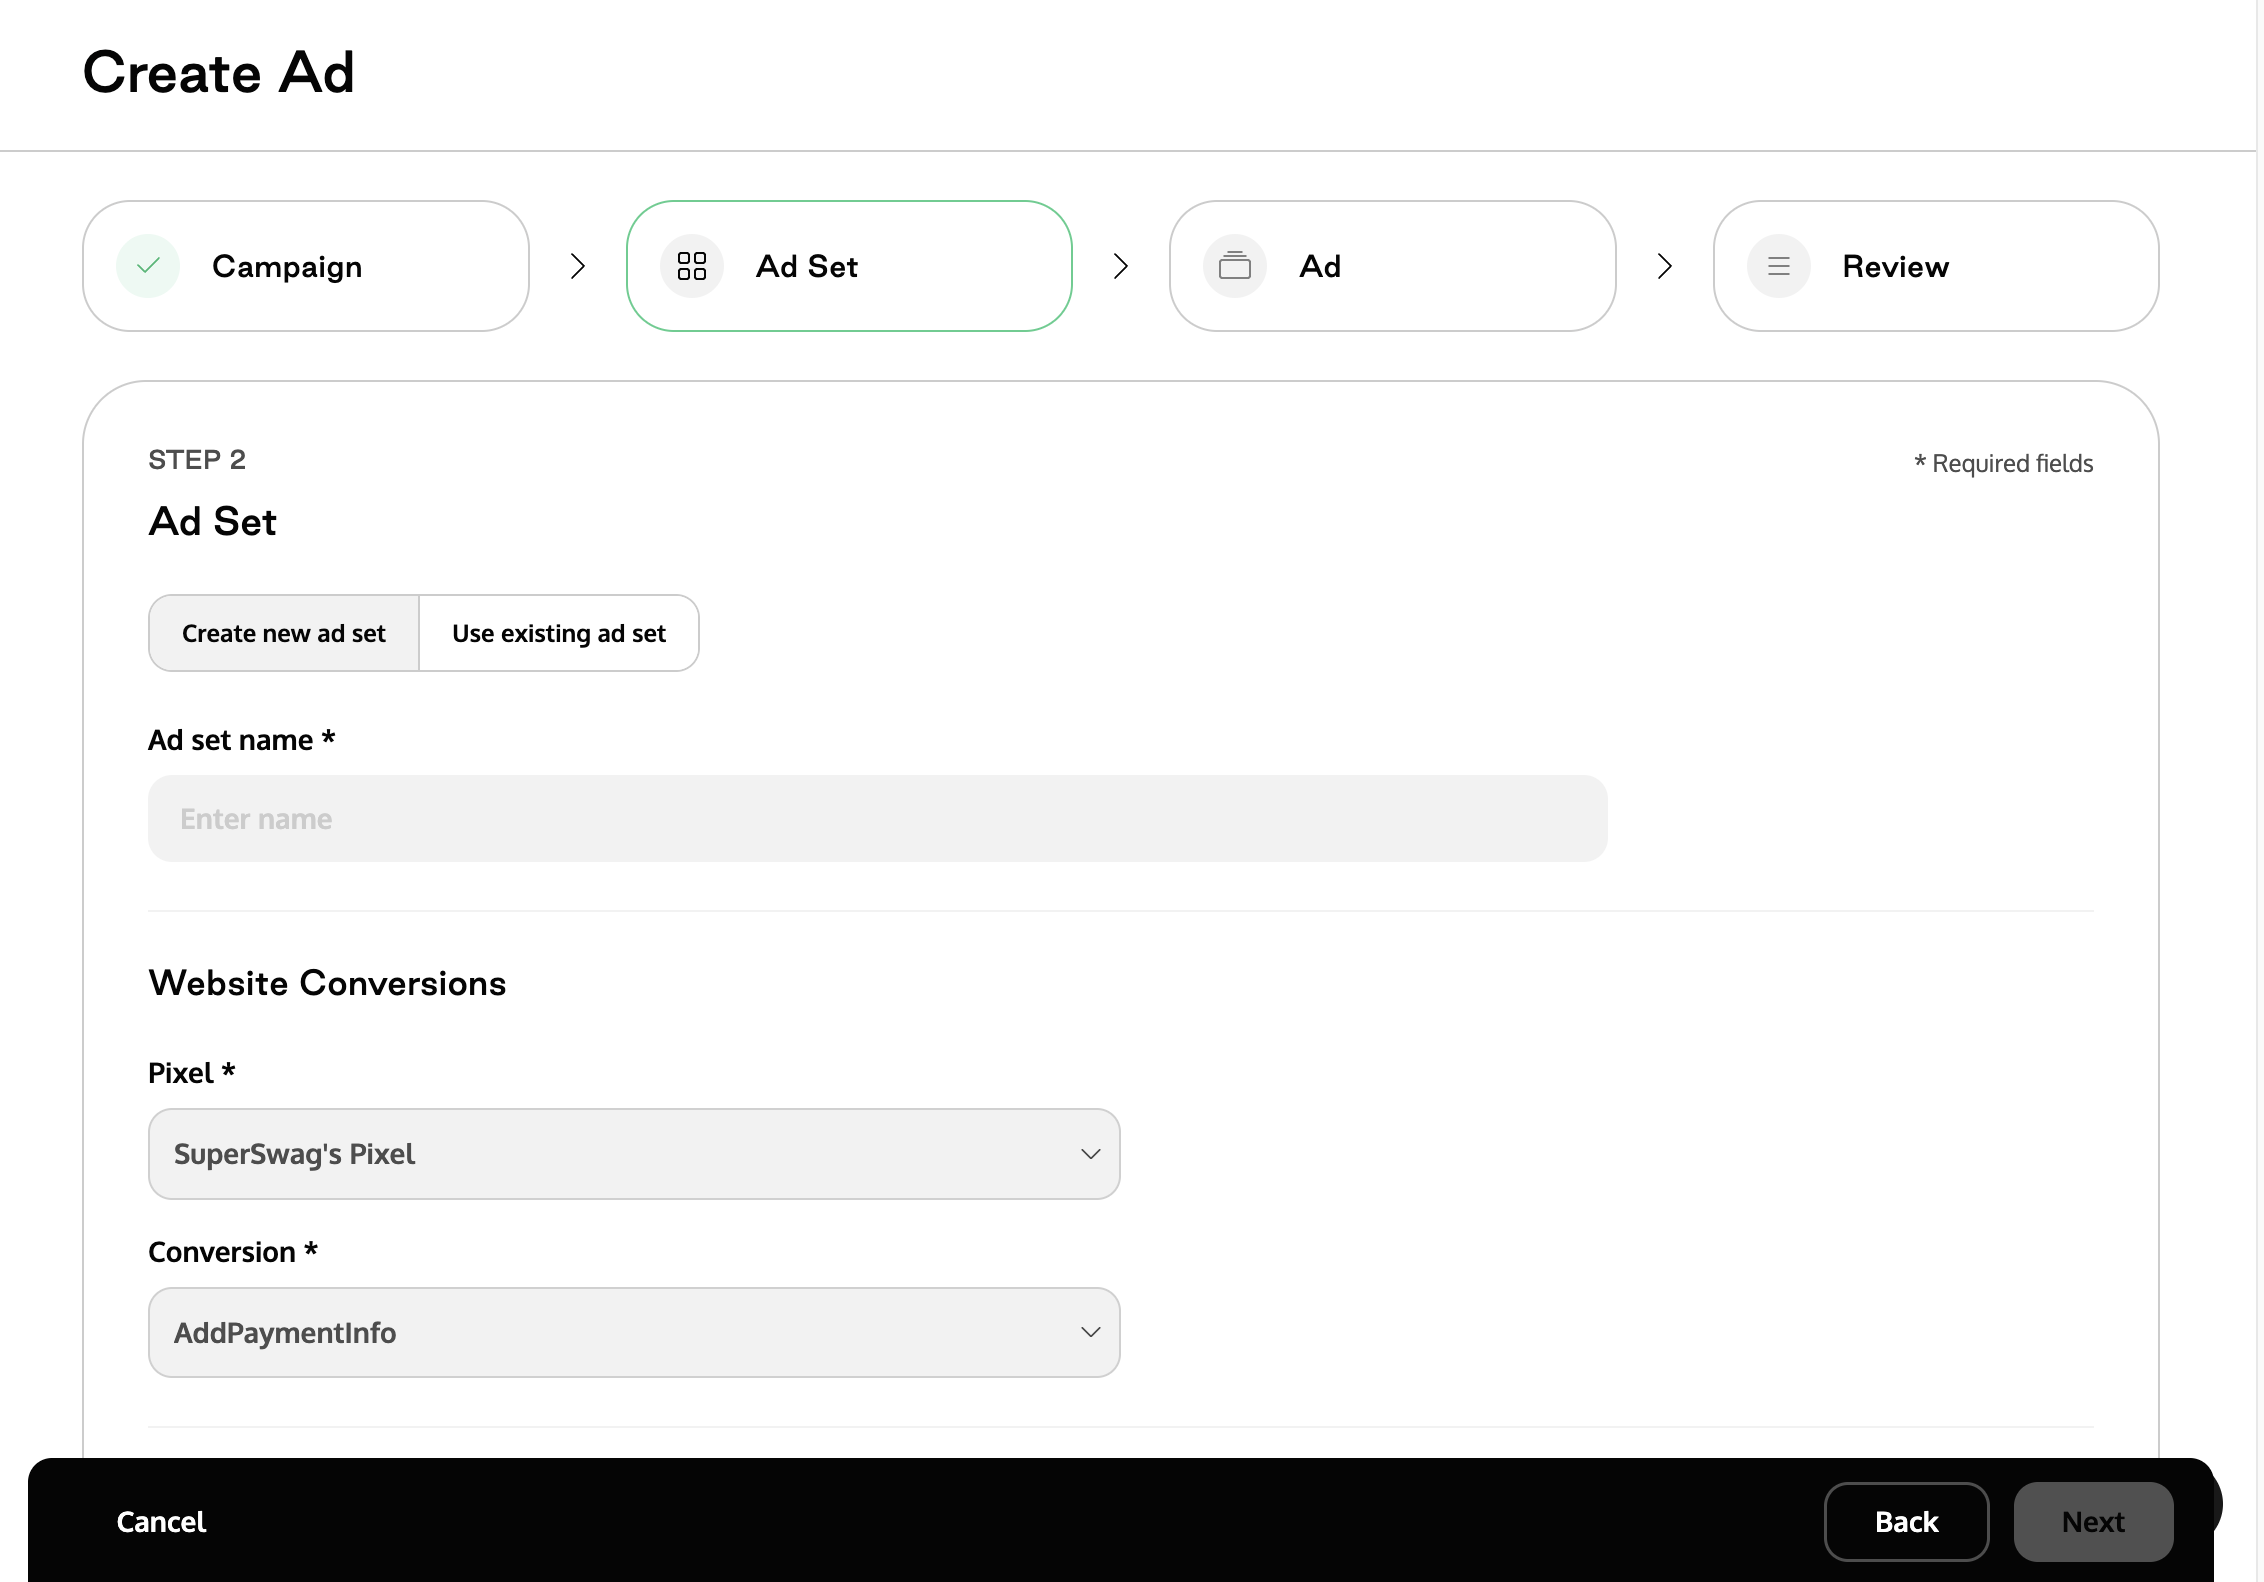This screenshot has height=1582, width=2264.
Task: Open the Pixel dropdown showing SuperSwag's Pixel
Action: pos(634,1154)
